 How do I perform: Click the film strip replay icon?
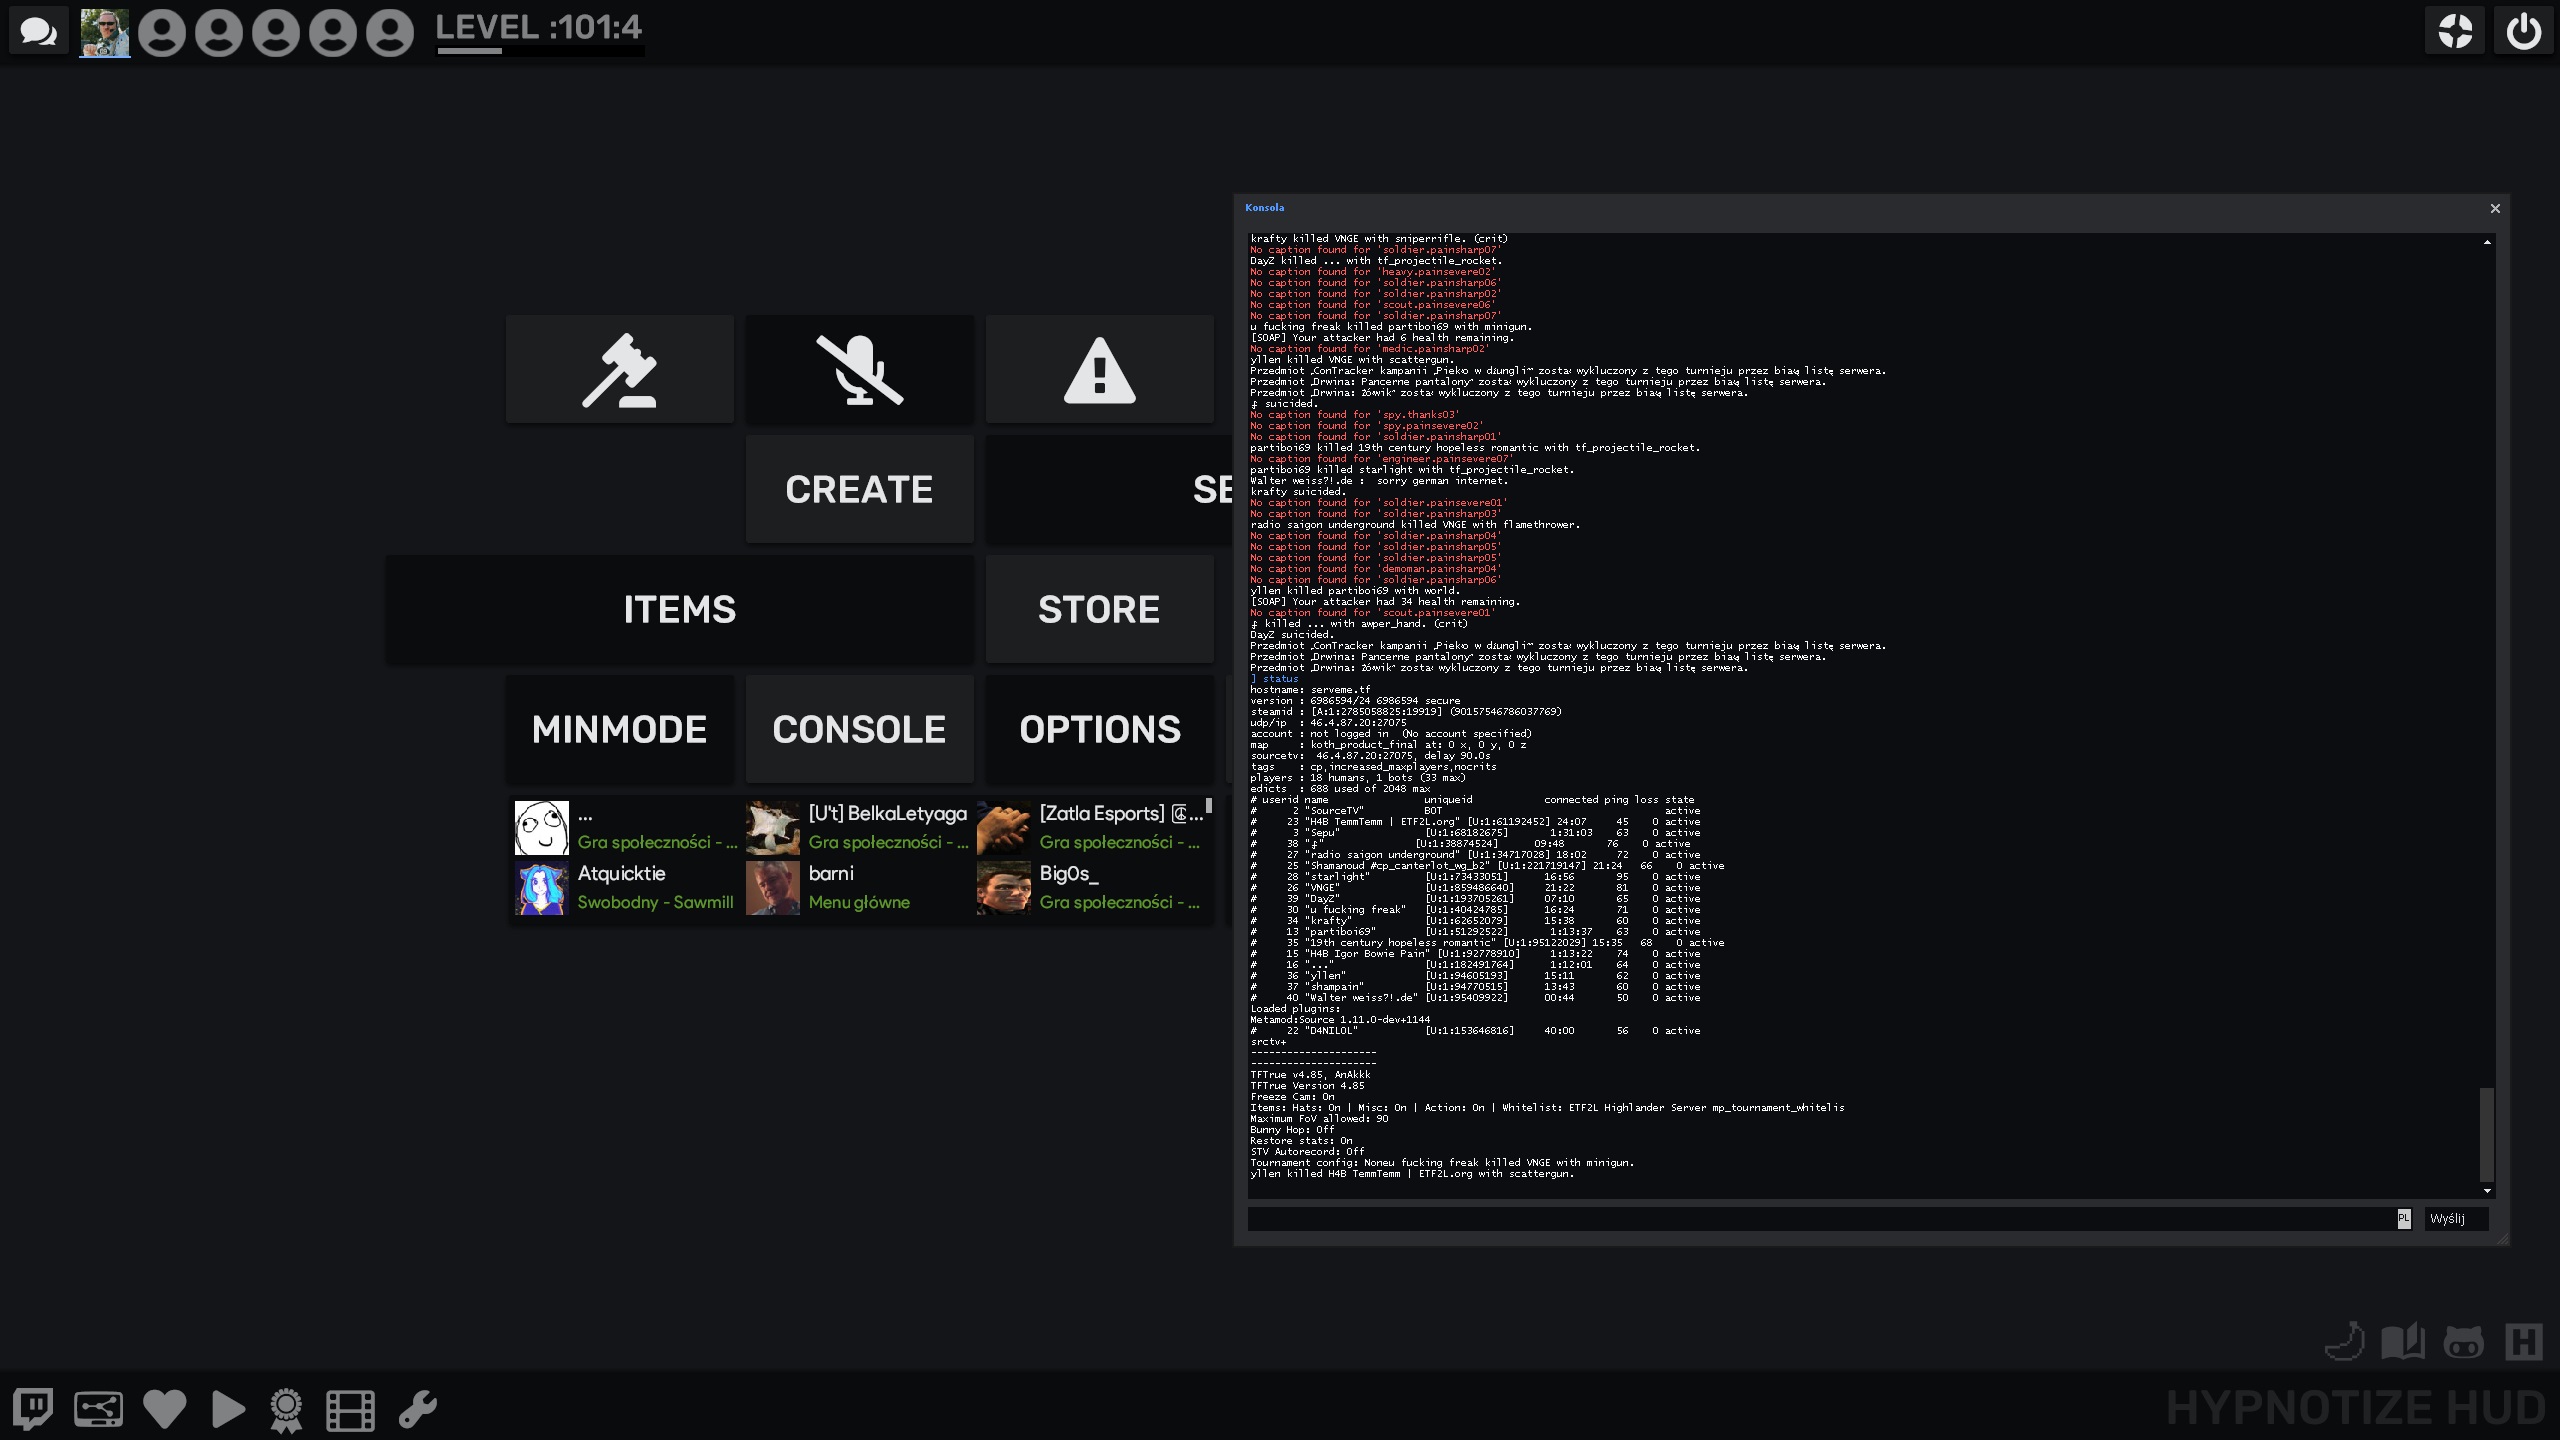(x=350, y=1410)
